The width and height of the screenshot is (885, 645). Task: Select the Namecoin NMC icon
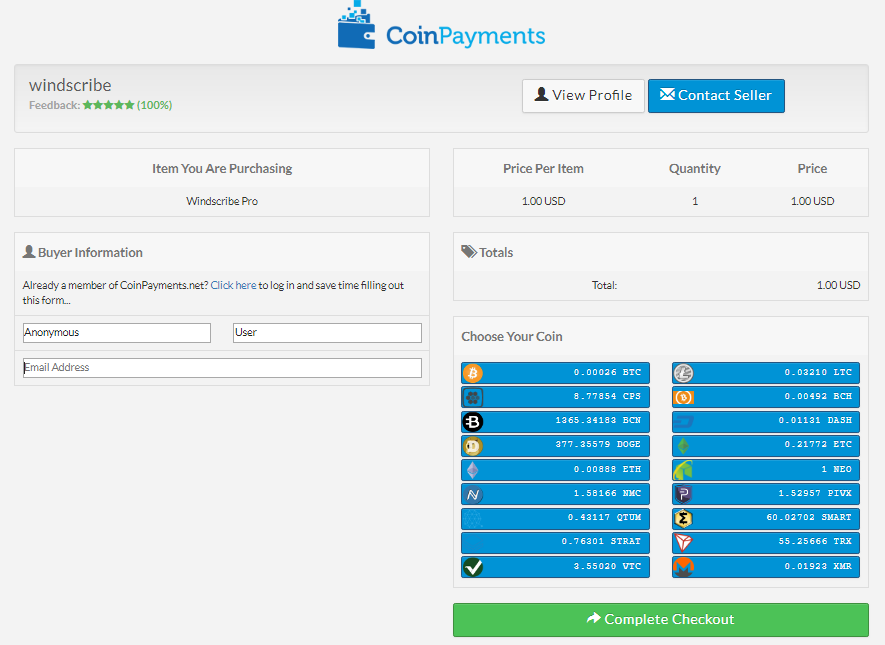pos(473,494)
